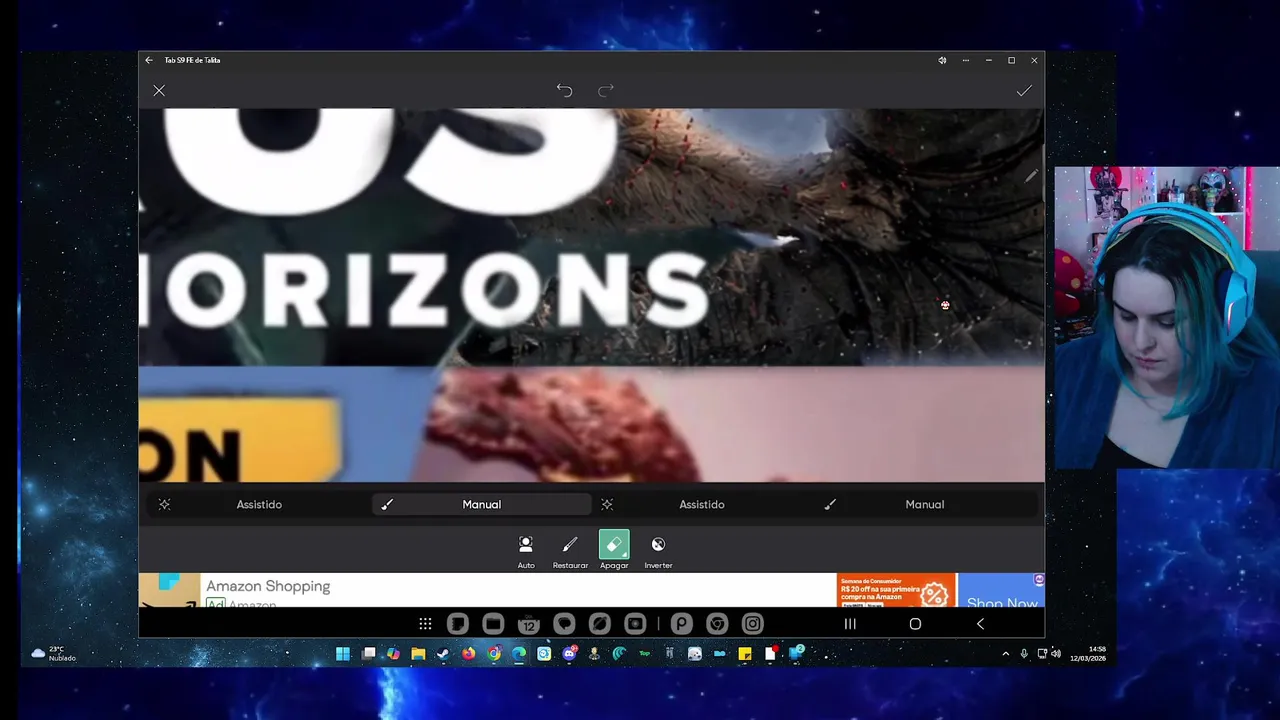This screenshot has height=720, width=1280.
Task: Open the Messages app in the tablet dock
Action: point(564,624)
